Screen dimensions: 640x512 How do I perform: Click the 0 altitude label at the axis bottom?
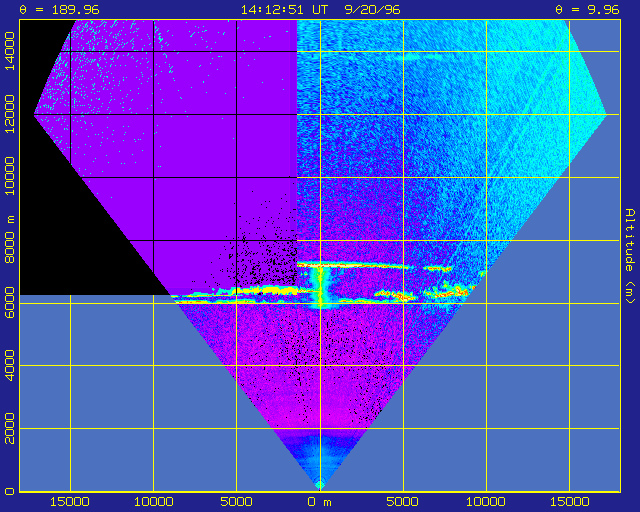pos(10,491)
